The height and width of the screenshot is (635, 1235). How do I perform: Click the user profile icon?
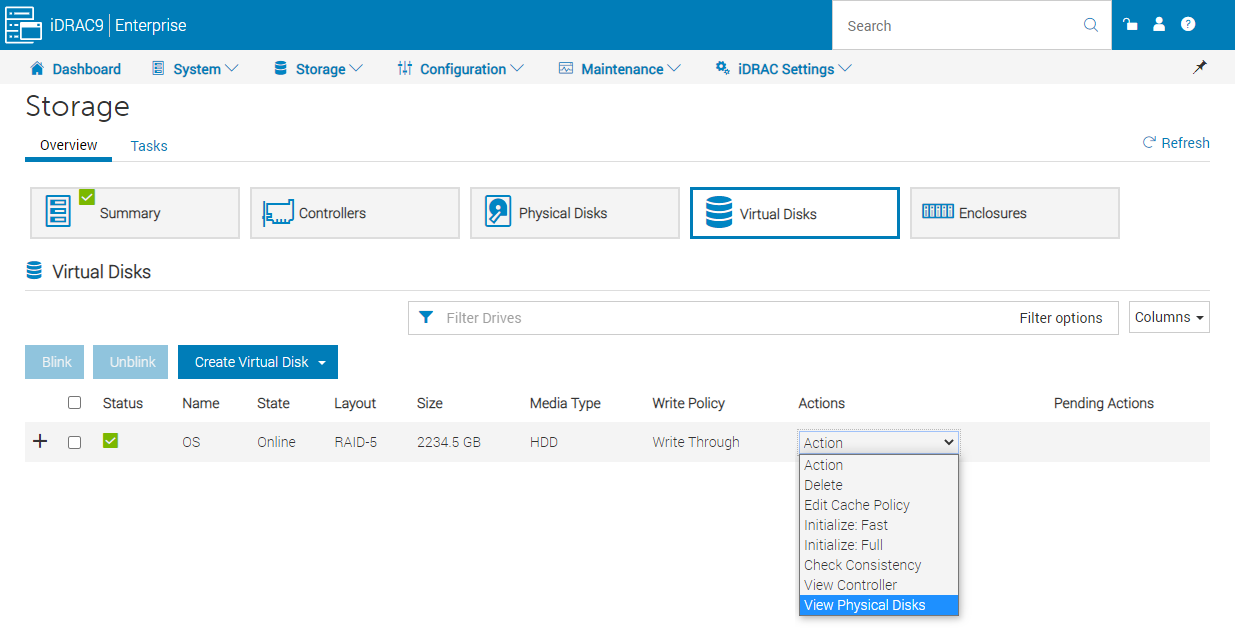[1159, 25]
